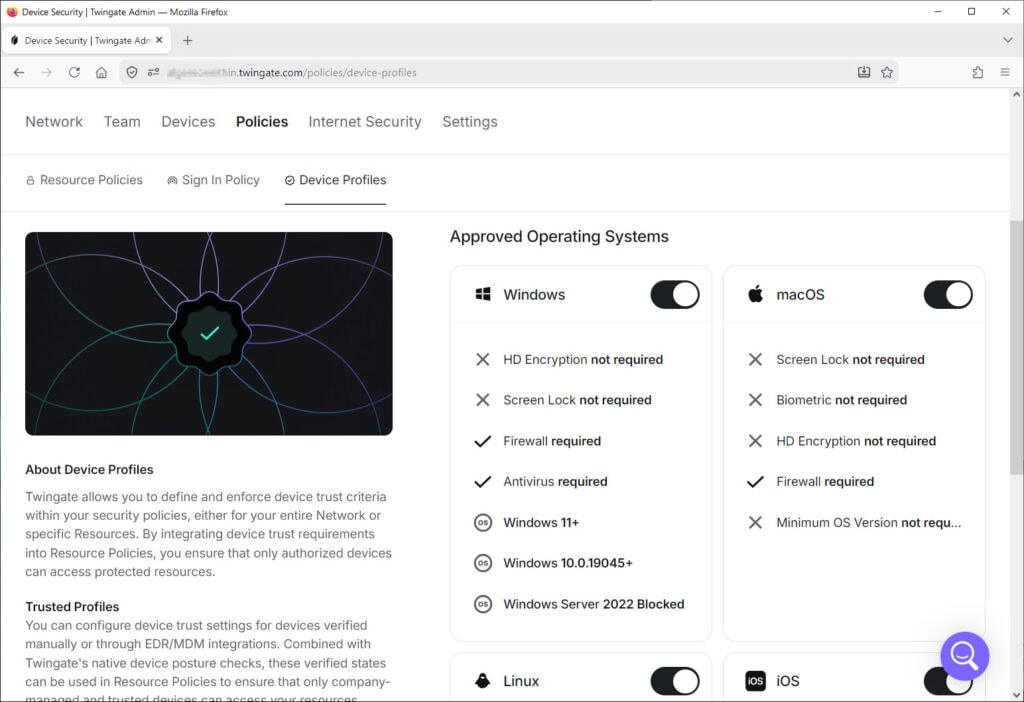Click the device profiles banner image
The height and width of the screenshot is (702, 1024).
point(209,334)
